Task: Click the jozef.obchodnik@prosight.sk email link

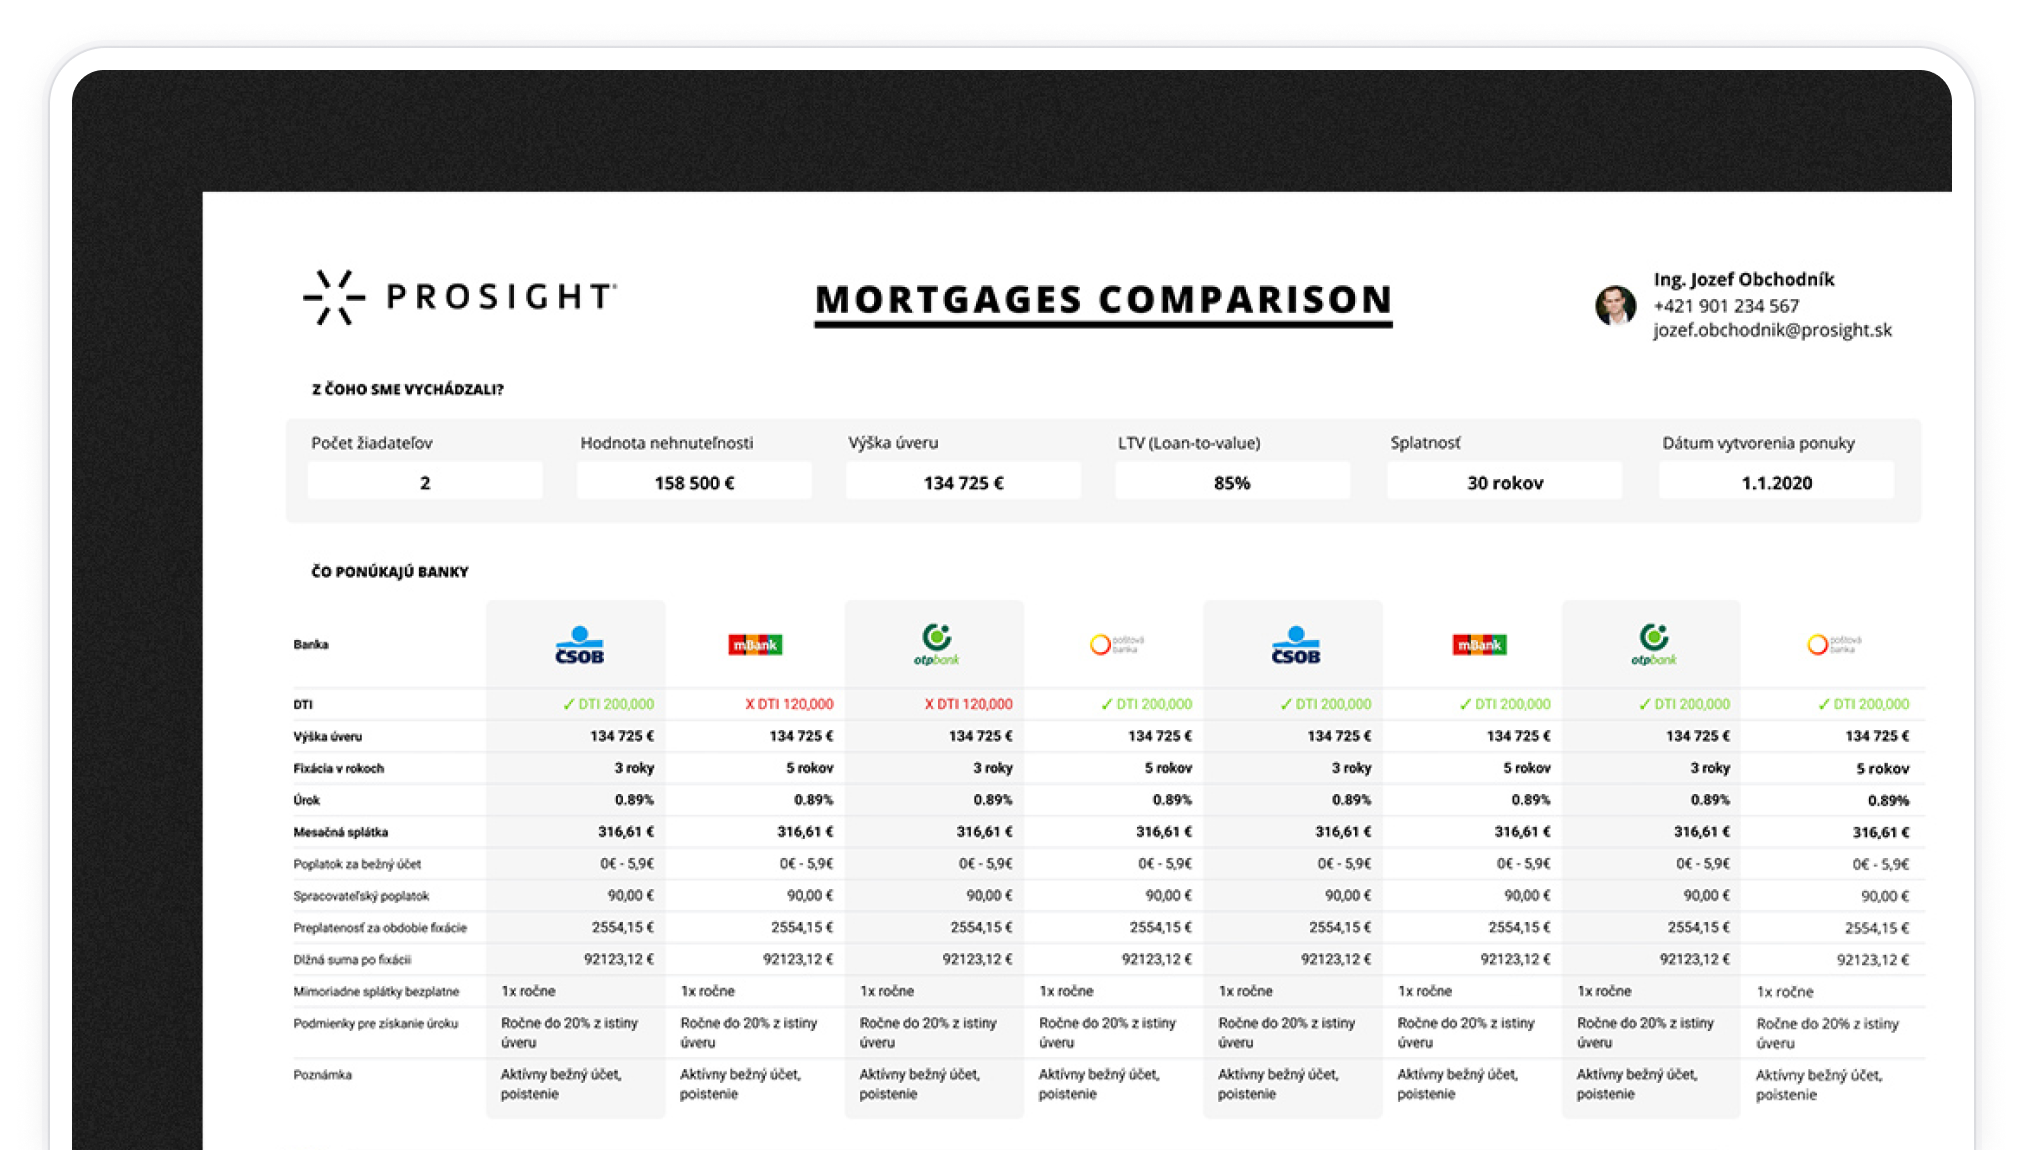Action: click(1772, 330)
